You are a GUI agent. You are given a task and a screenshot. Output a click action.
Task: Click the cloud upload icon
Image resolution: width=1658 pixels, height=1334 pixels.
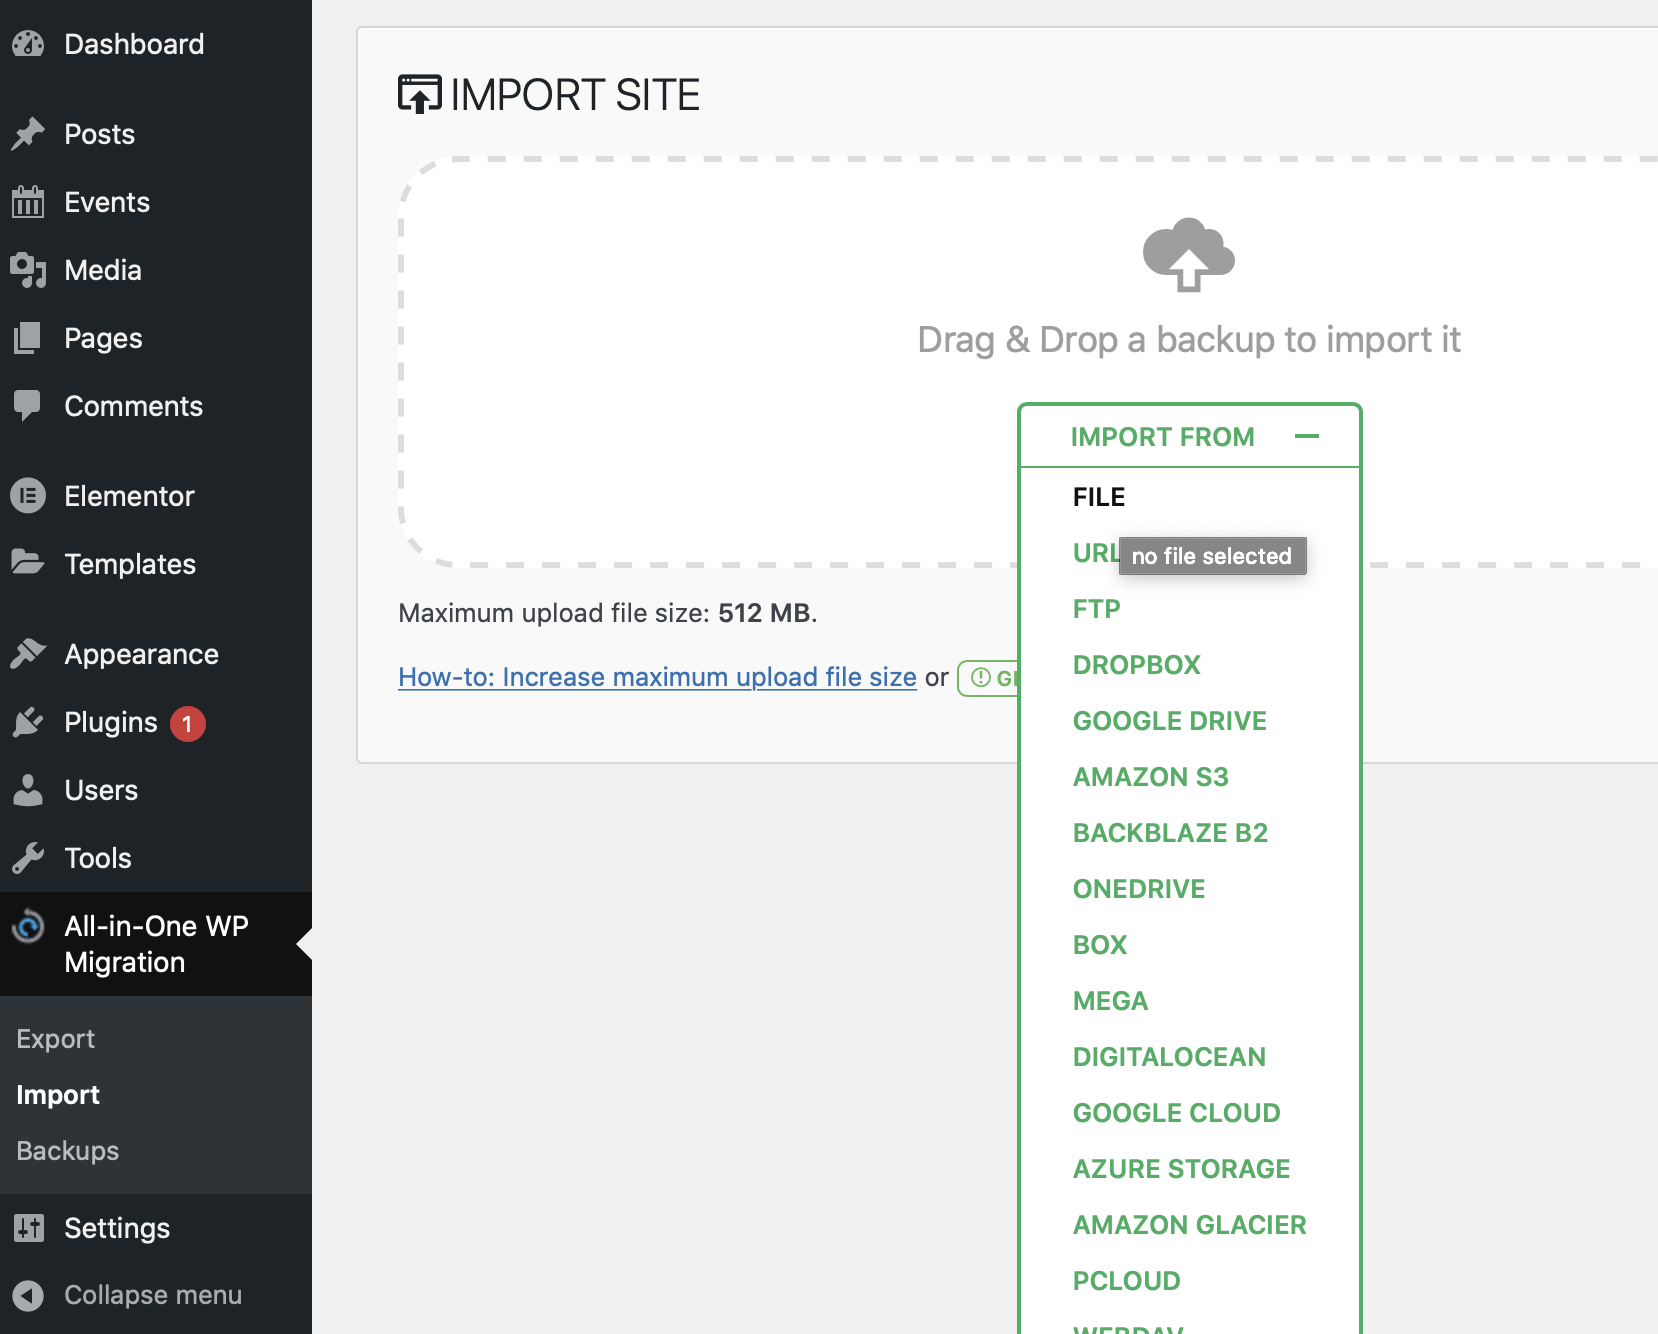click(1188, 254)
